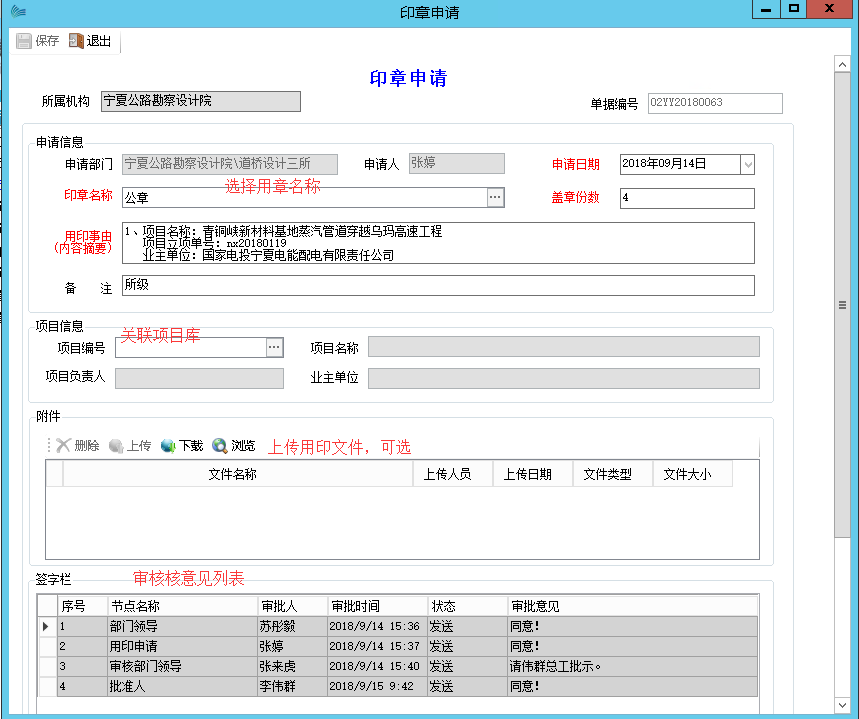
Task: Click the 序号 column header in 签字栏
Action: coord(83,606)
